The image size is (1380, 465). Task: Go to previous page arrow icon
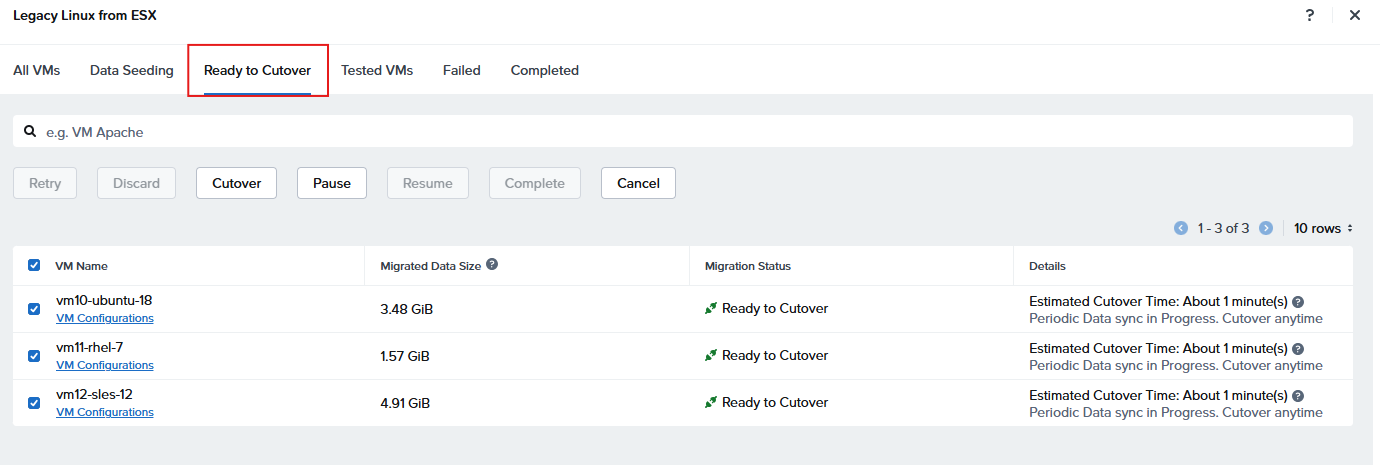click(1181, 229)
